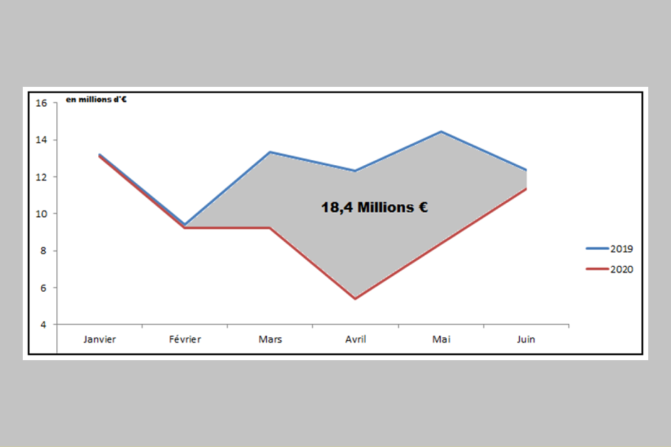Screen dimensions: 671x447
Task: Click the blue line's peak at Mai
Action: click(441, 131)
